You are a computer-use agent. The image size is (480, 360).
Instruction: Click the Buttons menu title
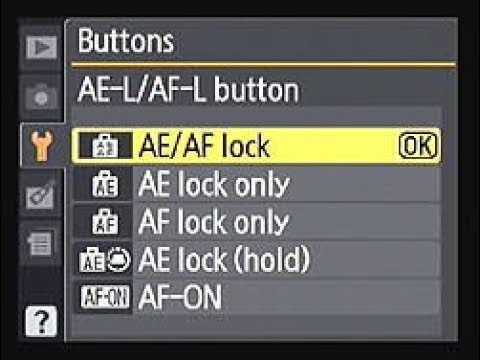(x=126, y=41)
